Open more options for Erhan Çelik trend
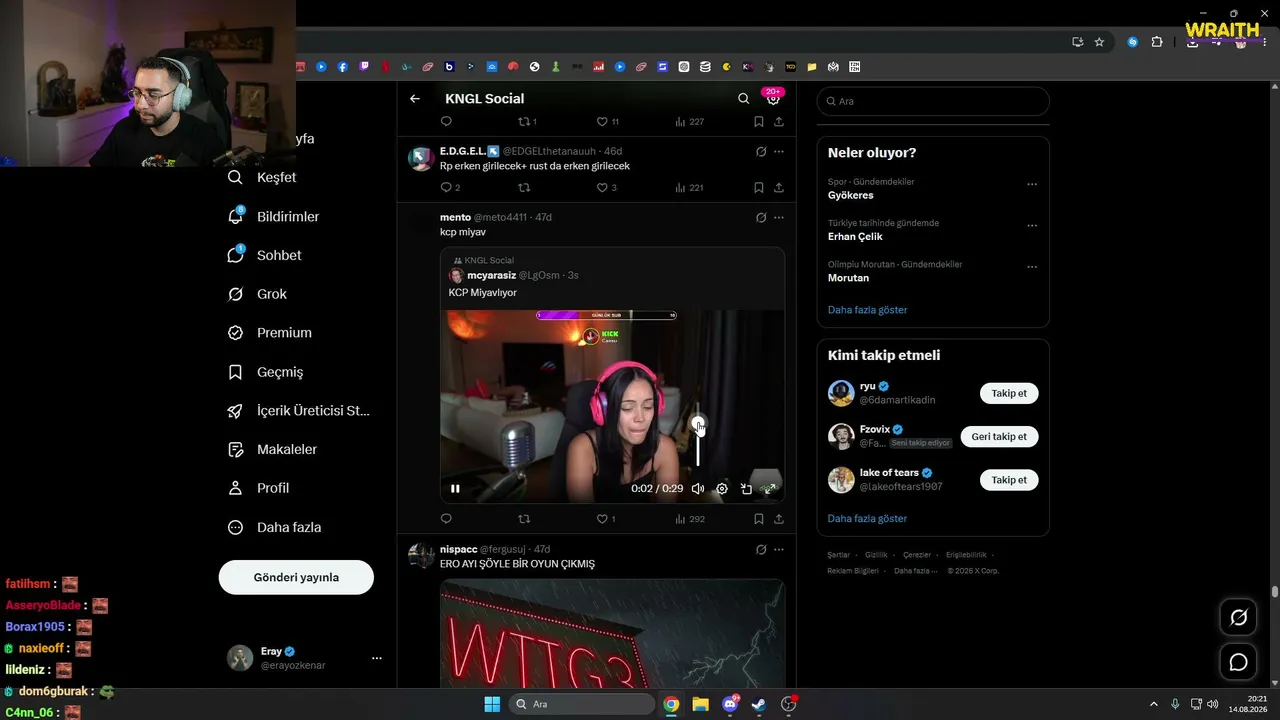Image resolution: width=1280 pixels, height=720 pixels. pyautogui.click(x=1032, y=226)
